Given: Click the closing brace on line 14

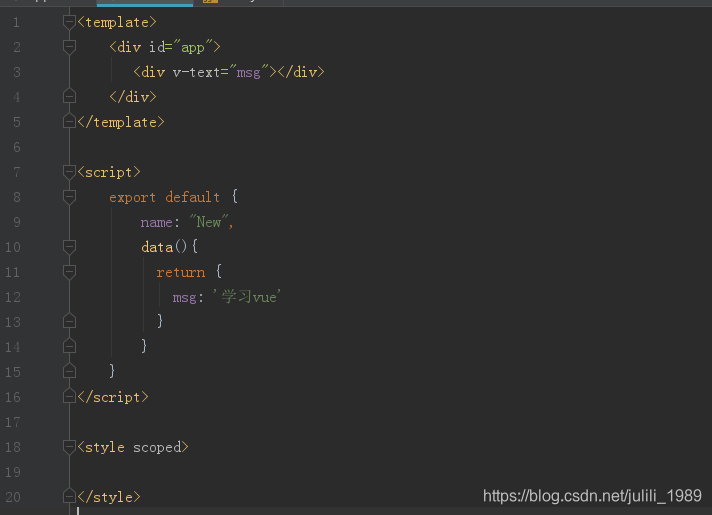Looking at the screenshot, I should click(144, 347).
